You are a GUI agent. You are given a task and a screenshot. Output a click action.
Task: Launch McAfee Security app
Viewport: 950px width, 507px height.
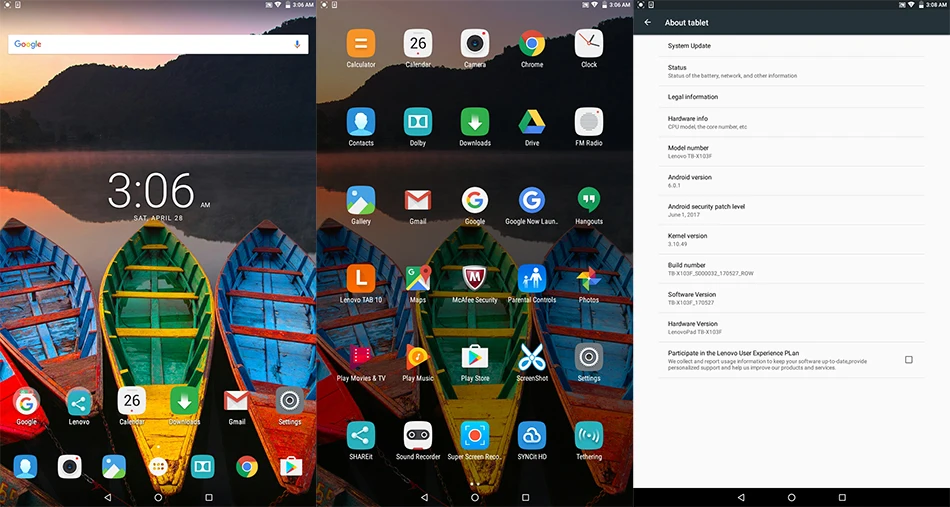[x=474, y=279]
